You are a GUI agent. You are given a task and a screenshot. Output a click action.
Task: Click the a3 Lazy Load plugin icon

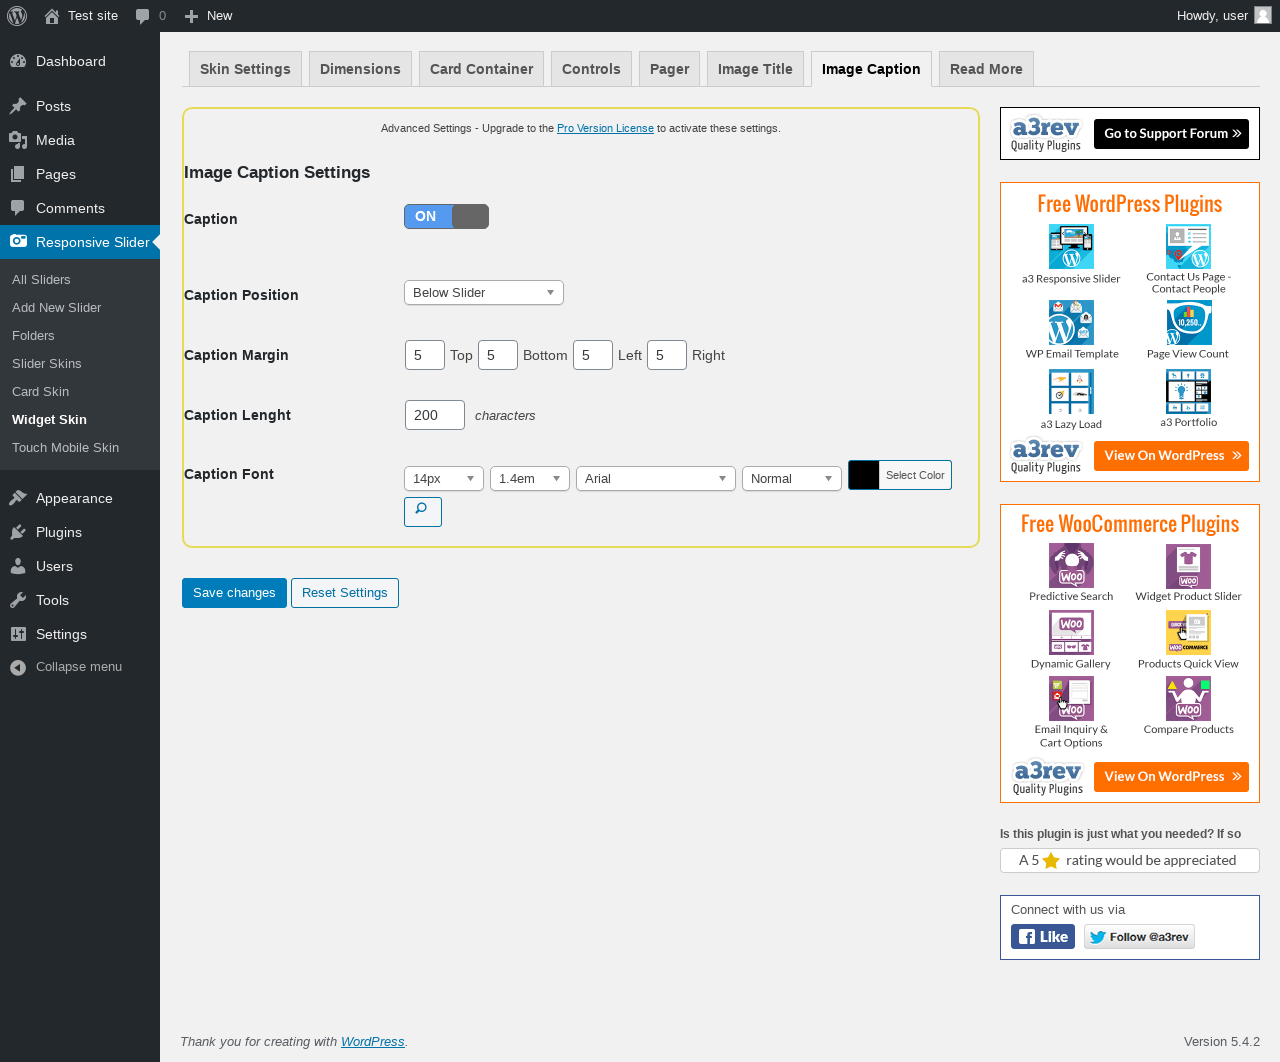[x=1071, y=392]
